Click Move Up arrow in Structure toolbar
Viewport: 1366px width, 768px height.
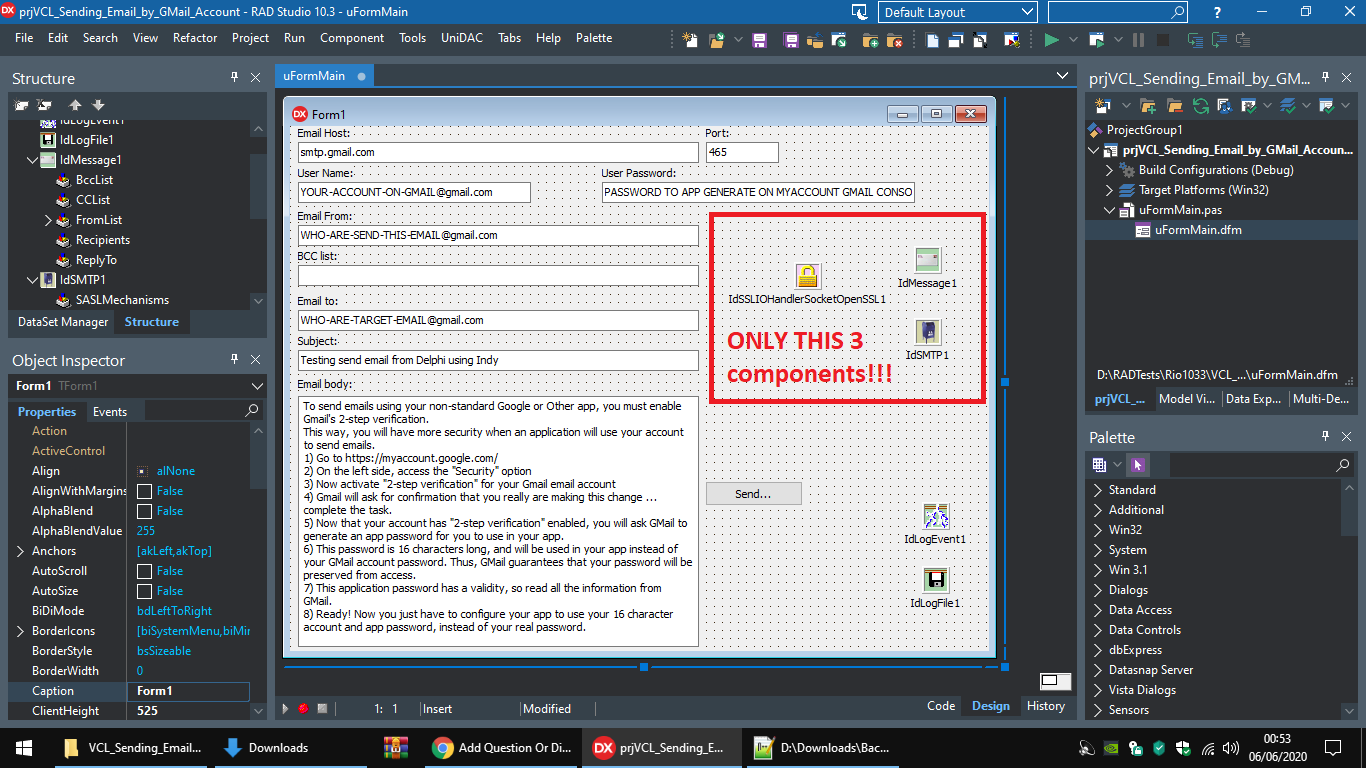click(75, 105)
